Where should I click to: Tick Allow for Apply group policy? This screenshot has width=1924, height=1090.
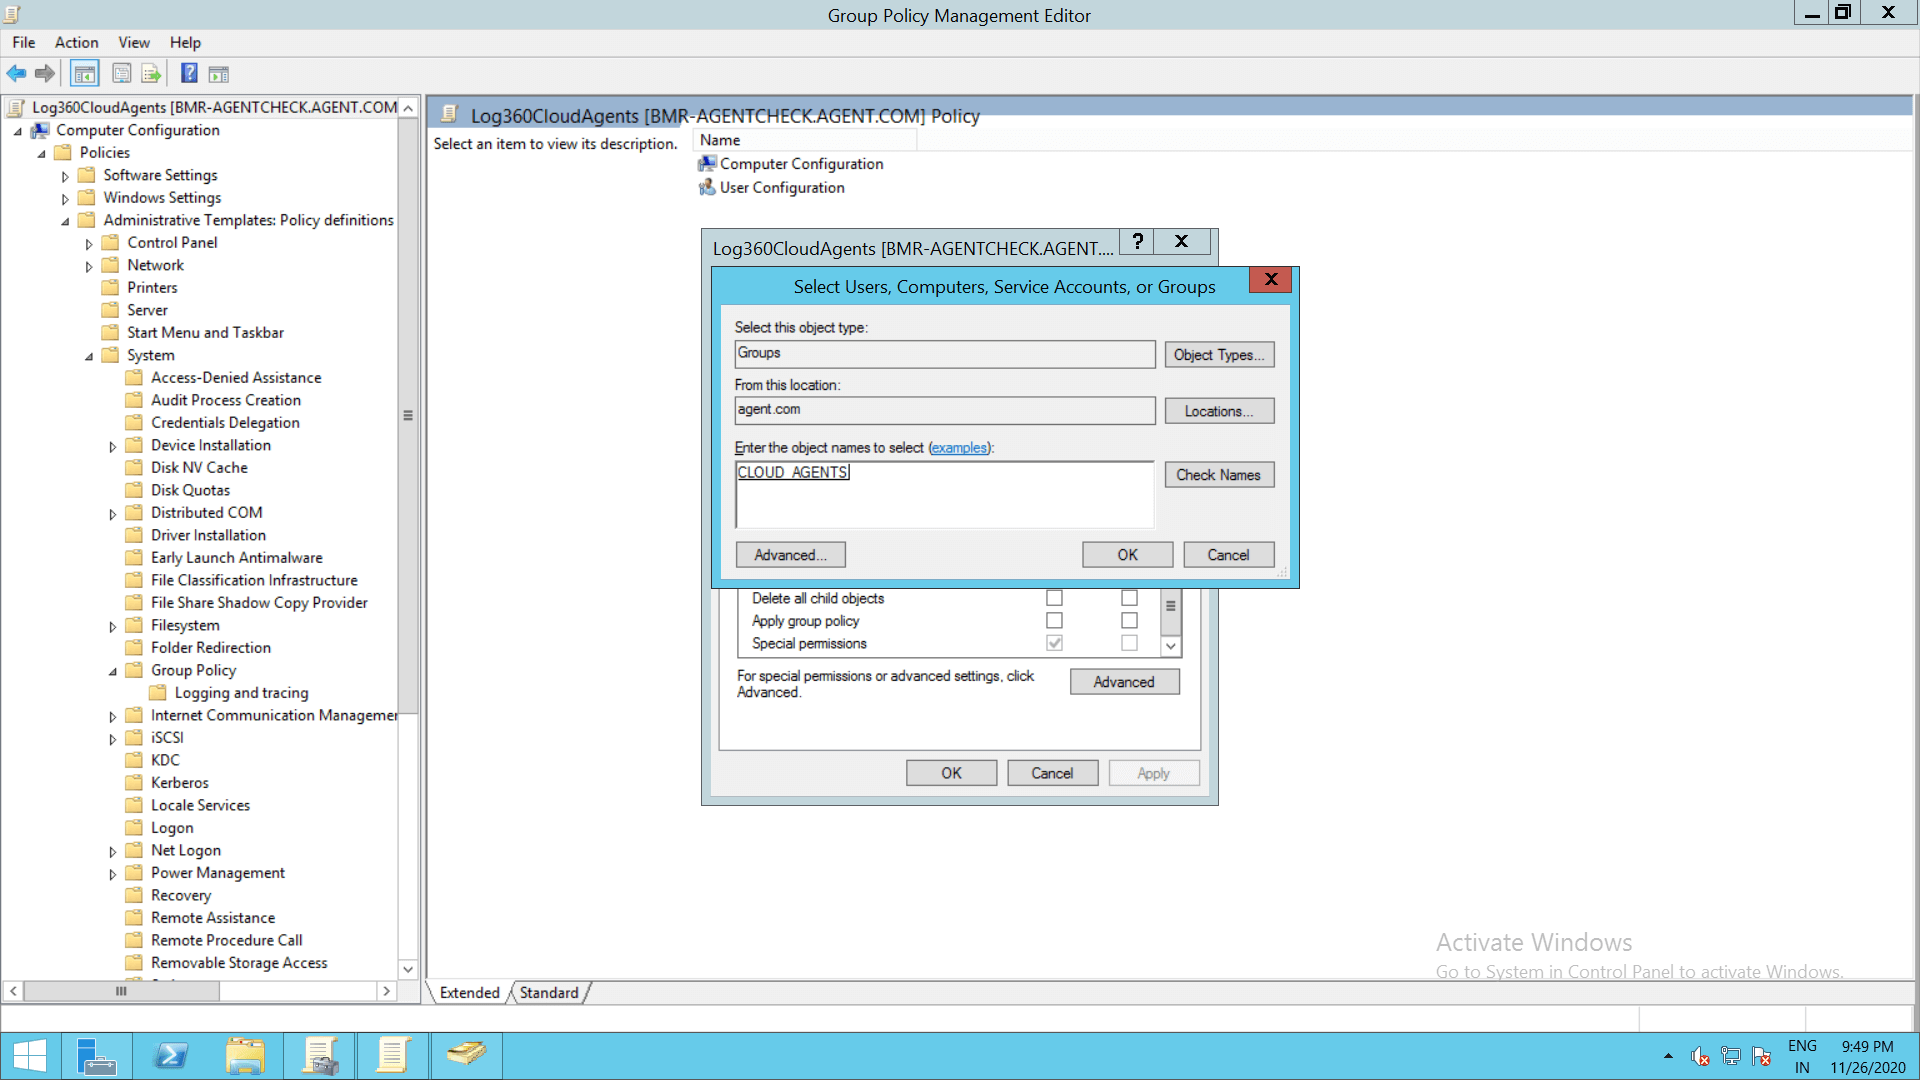point(1055,622)
